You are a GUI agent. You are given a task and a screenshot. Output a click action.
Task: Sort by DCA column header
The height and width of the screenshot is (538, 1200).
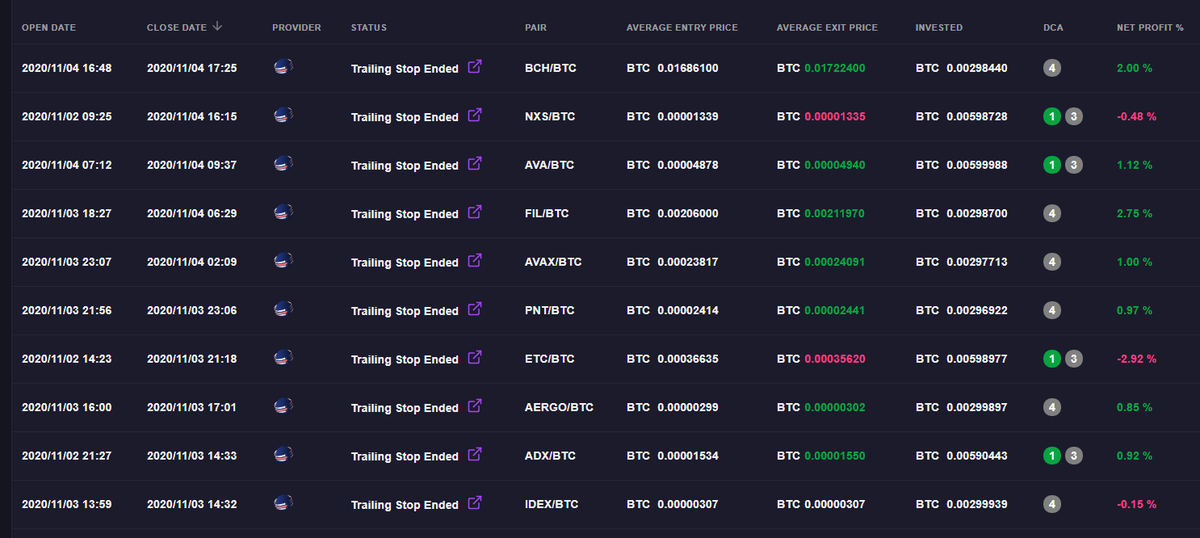coord(1053,28)
